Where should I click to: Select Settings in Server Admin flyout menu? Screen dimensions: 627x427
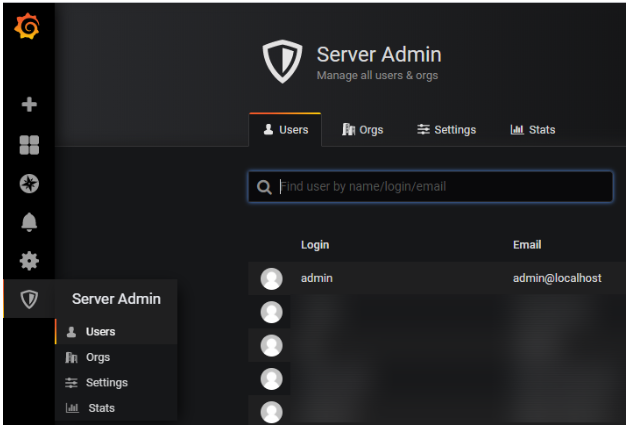click(x=116, y=383)
